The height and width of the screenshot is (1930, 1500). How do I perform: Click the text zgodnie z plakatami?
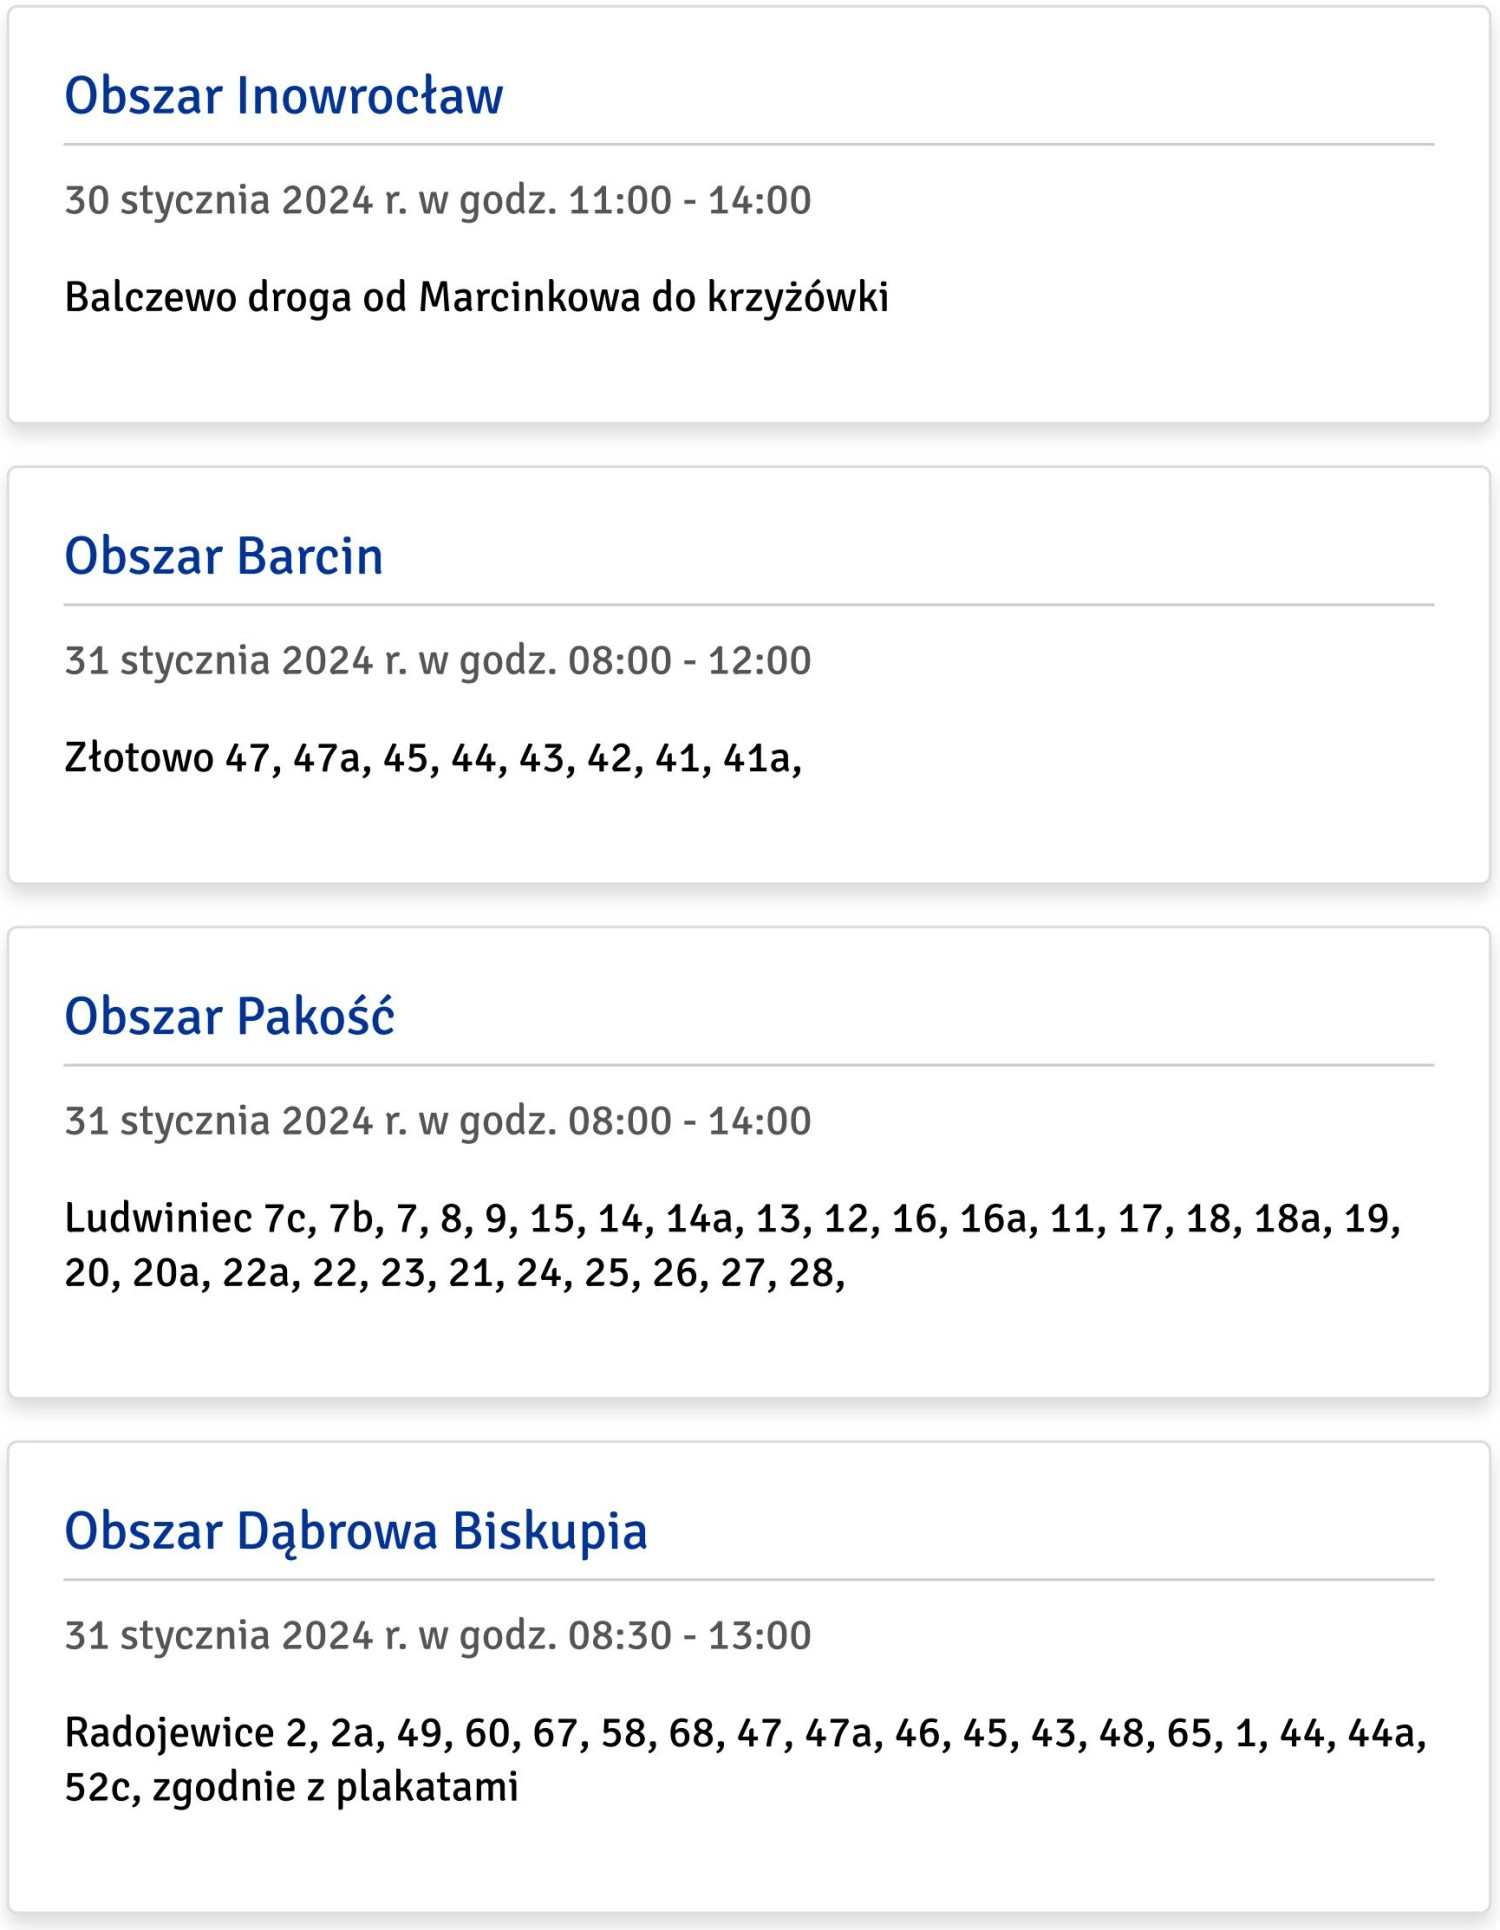pyautogui.click(x=335, y=1788)
